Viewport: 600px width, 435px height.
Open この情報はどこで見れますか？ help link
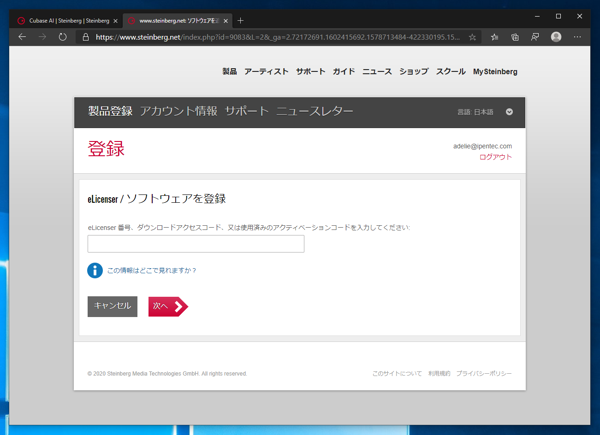point(152,270)
